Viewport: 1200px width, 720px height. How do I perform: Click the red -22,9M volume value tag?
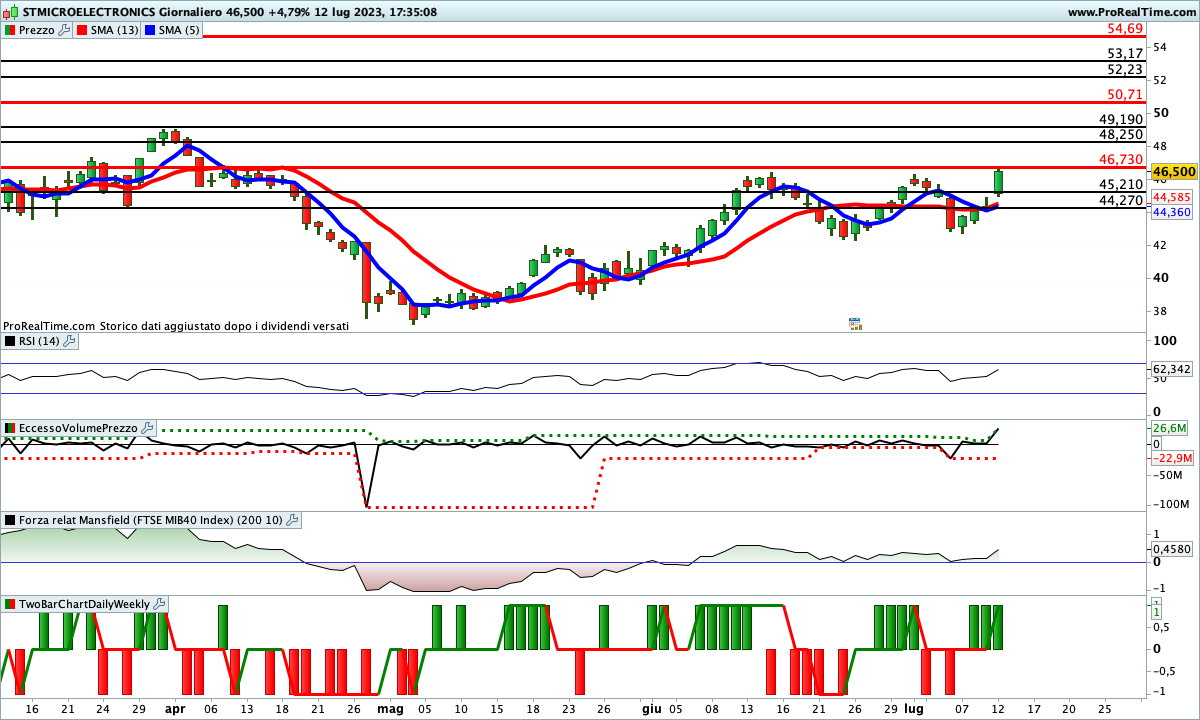click(x=1173, y=458)
